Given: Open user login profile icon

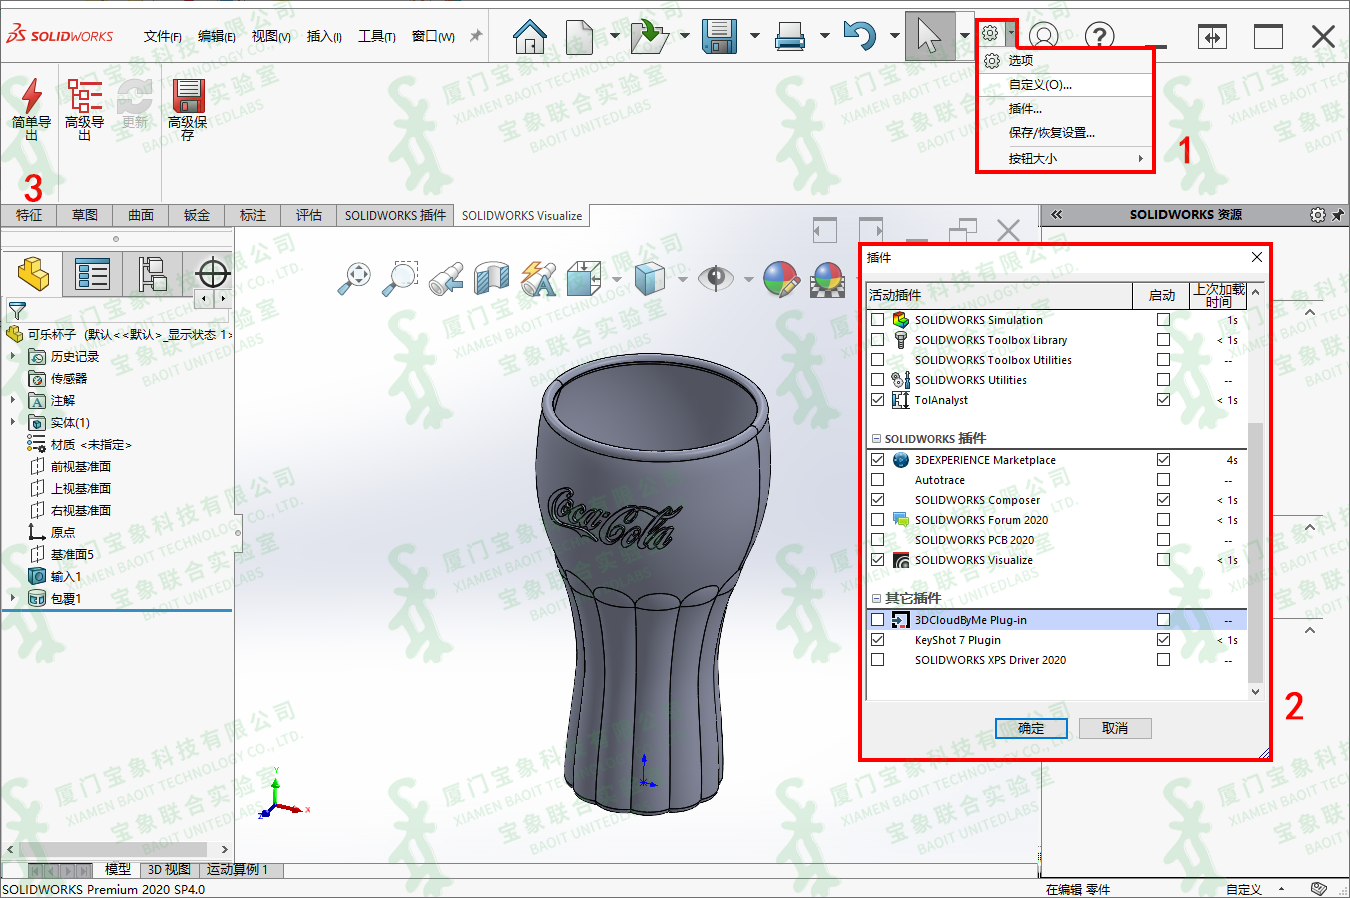Looking at the screenshot, I should [1043, 37].
